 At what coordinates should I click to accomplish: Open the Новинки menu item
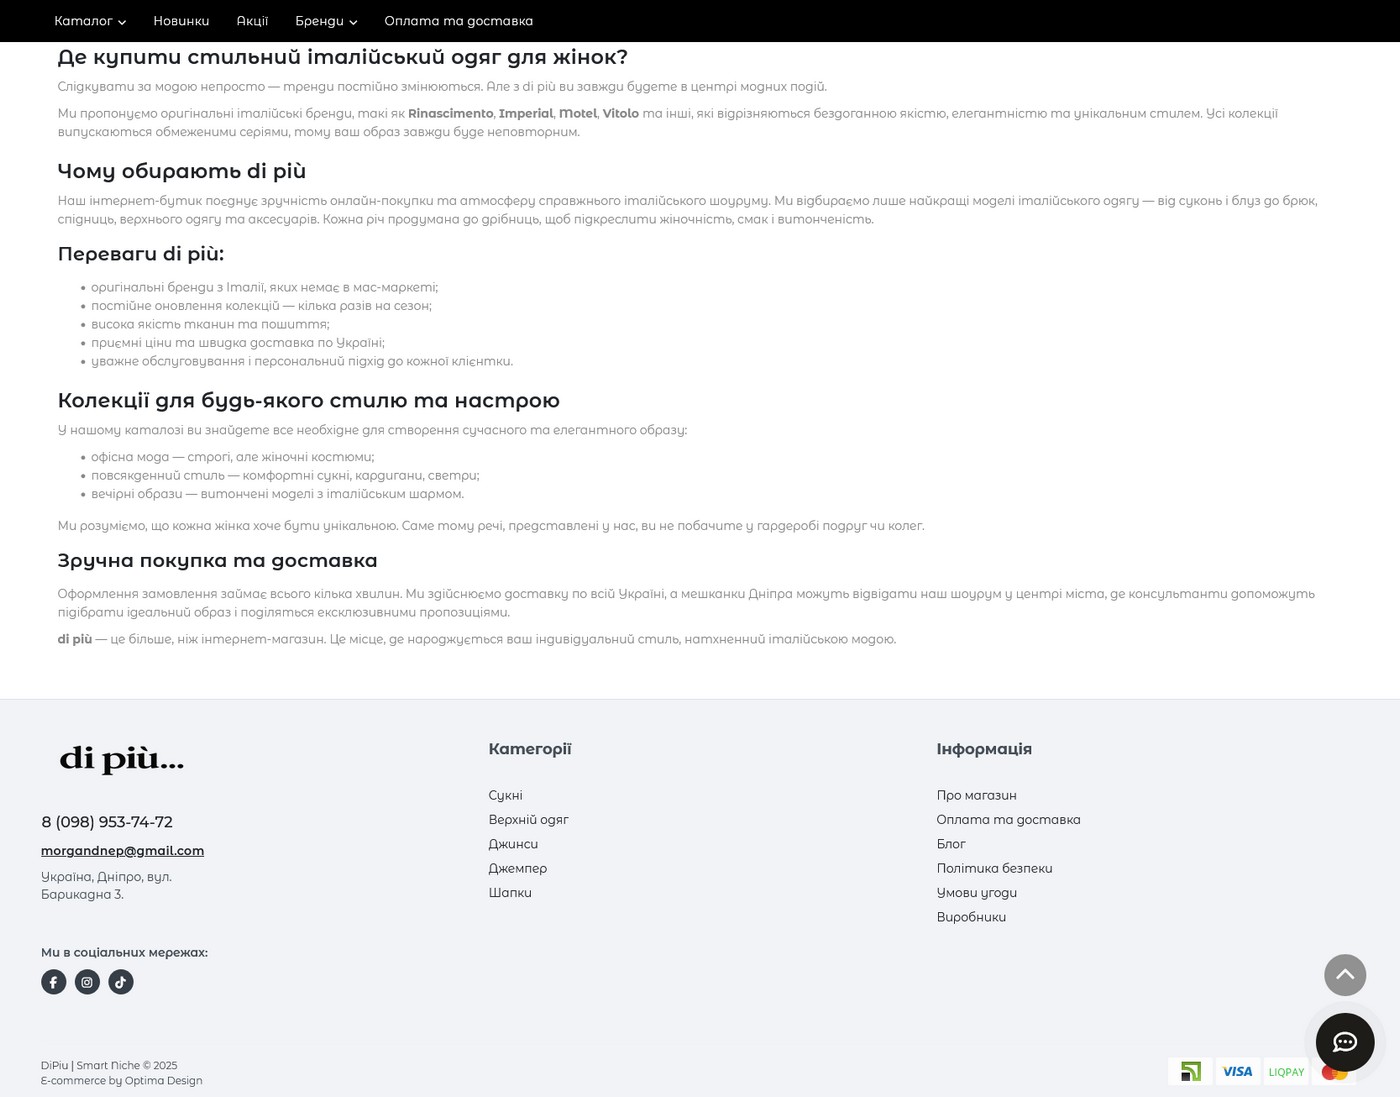click(x=181, y=21)
